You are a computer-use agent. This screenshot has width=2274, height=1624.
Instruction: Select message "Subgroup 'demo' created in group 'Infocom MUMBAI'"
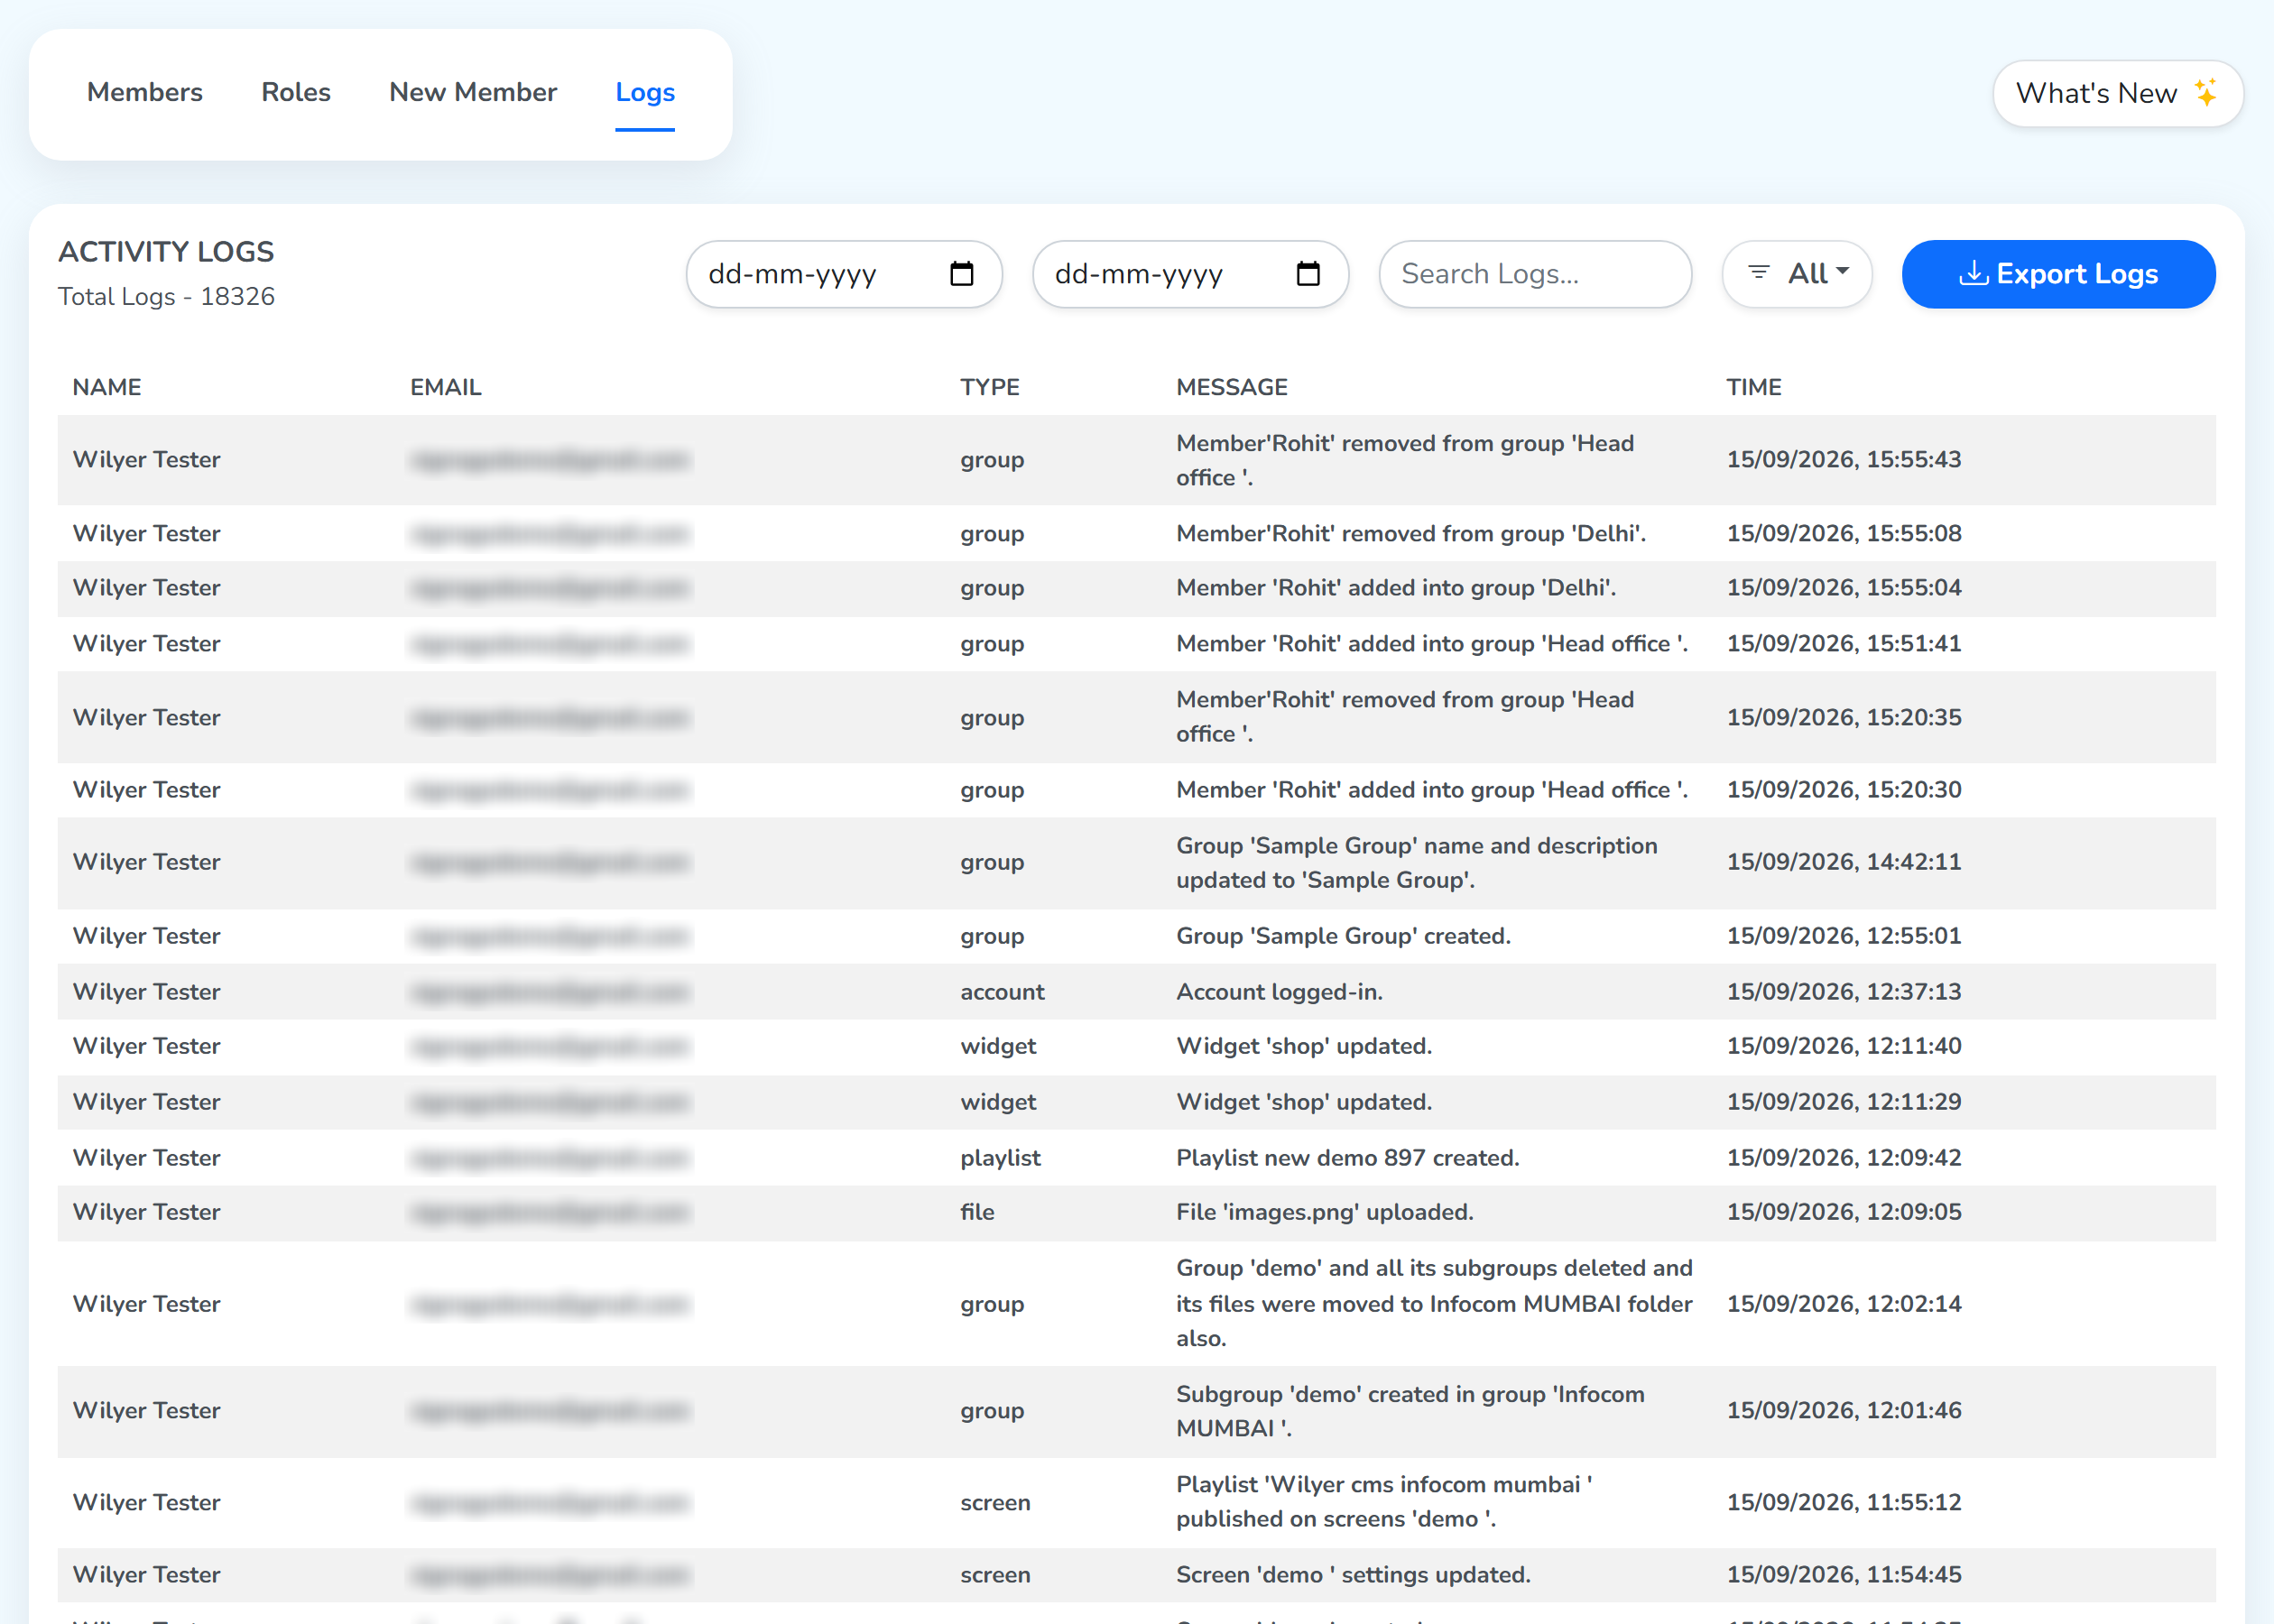tap(1410, 1411)
